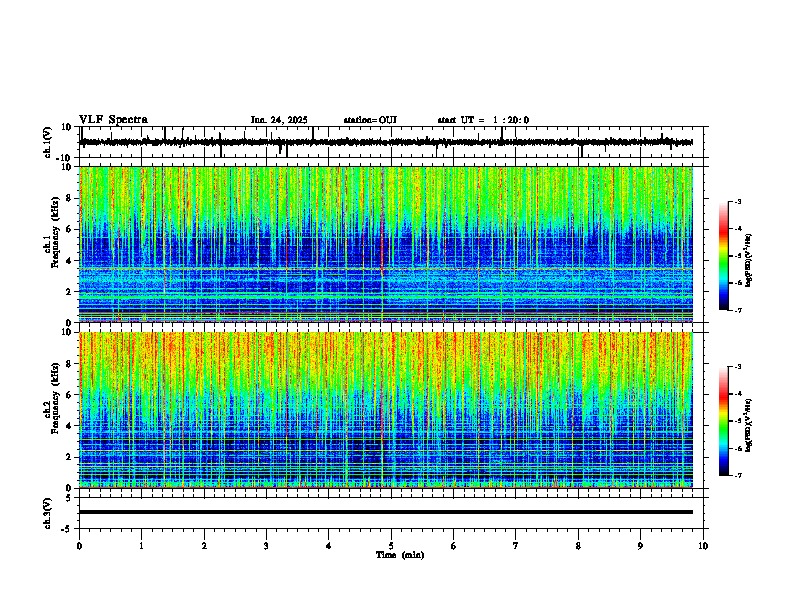
Task: Click the ch.1 voltage waveform trace
Action: coord(386,142)
